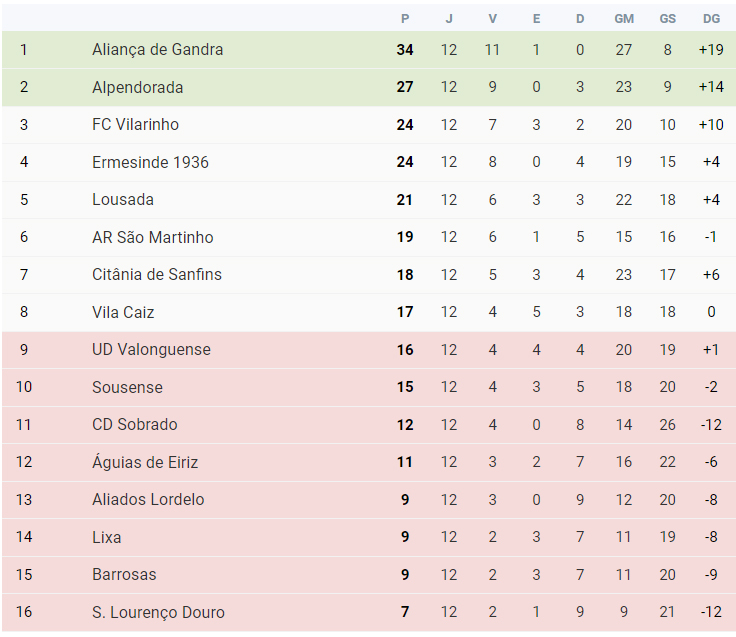Open the CD Sobrado team link
This screenshot has height=637, width=736.
[x=135, y=424]
